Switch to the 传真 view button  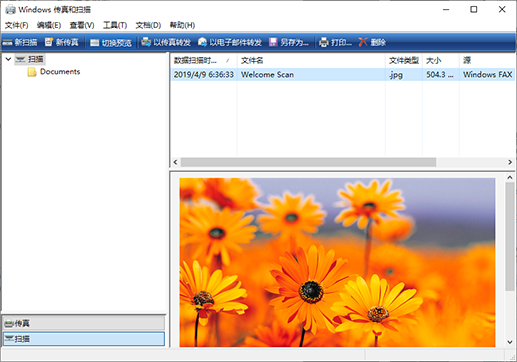pos(84,323)
